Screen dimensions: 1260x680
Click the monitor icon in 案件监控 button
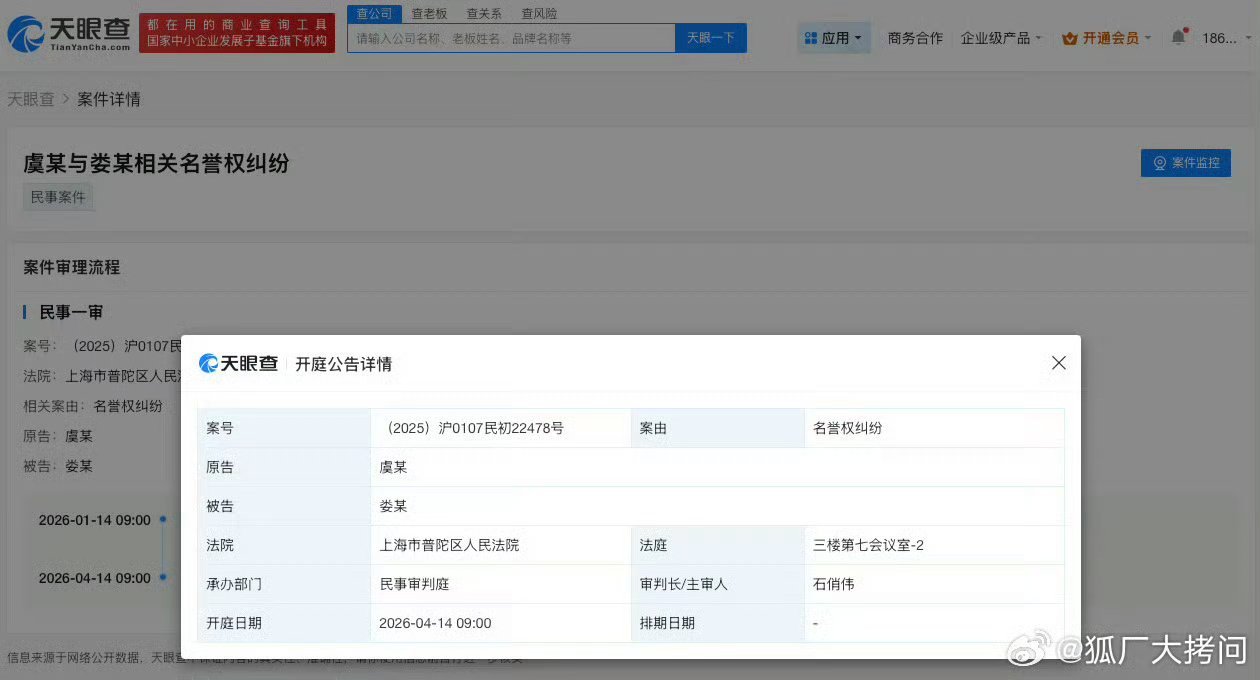tap(1159, 163)
